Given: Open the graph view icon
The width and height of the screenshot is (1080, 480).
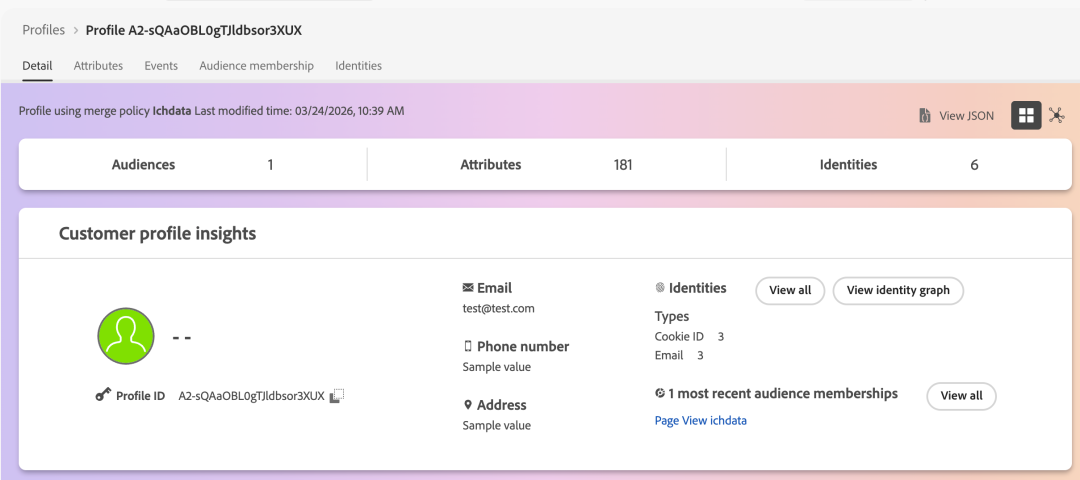Looking at the screenshot, I should [x=1056, y=115].
